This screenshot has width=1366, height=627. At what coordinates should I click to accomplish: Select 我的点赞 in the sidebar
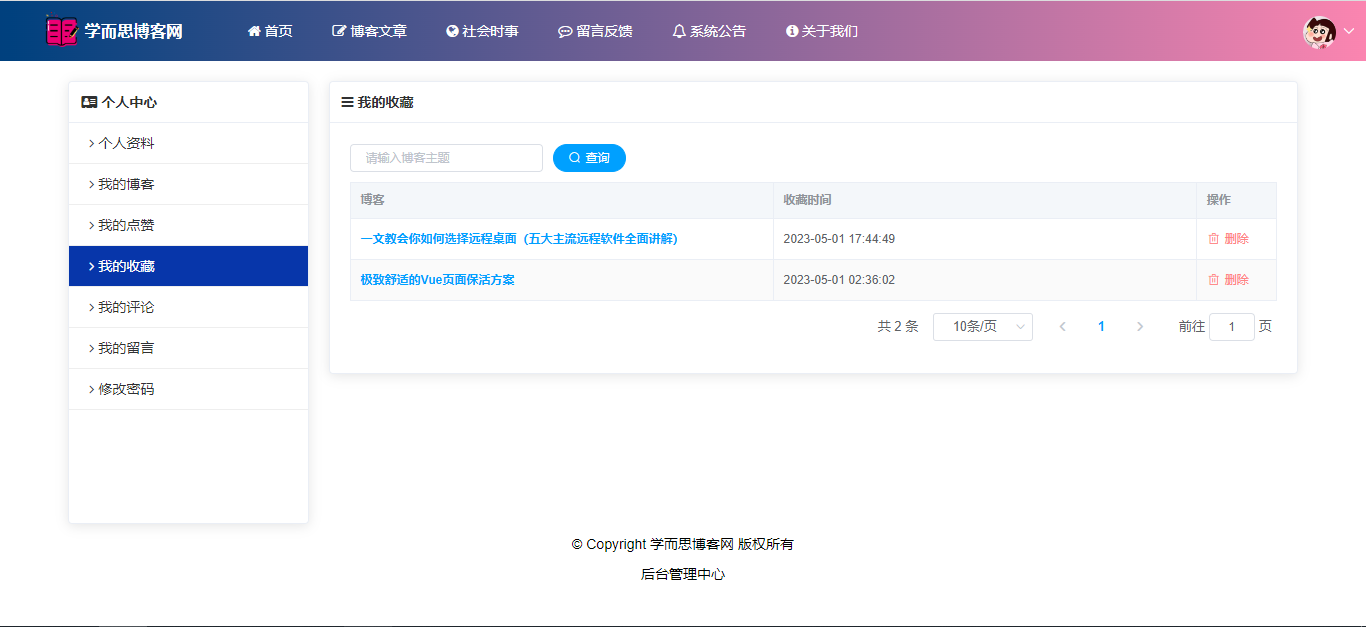point(126,225)
